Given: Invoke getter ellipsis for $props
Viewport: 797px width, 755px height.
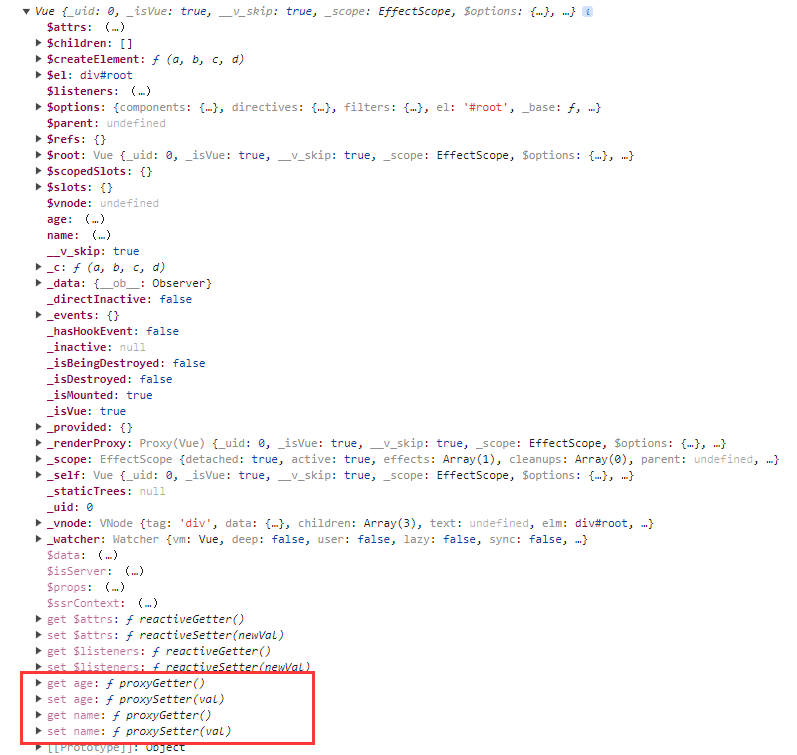Looking at the screenshot, I should tap(115, 587).
